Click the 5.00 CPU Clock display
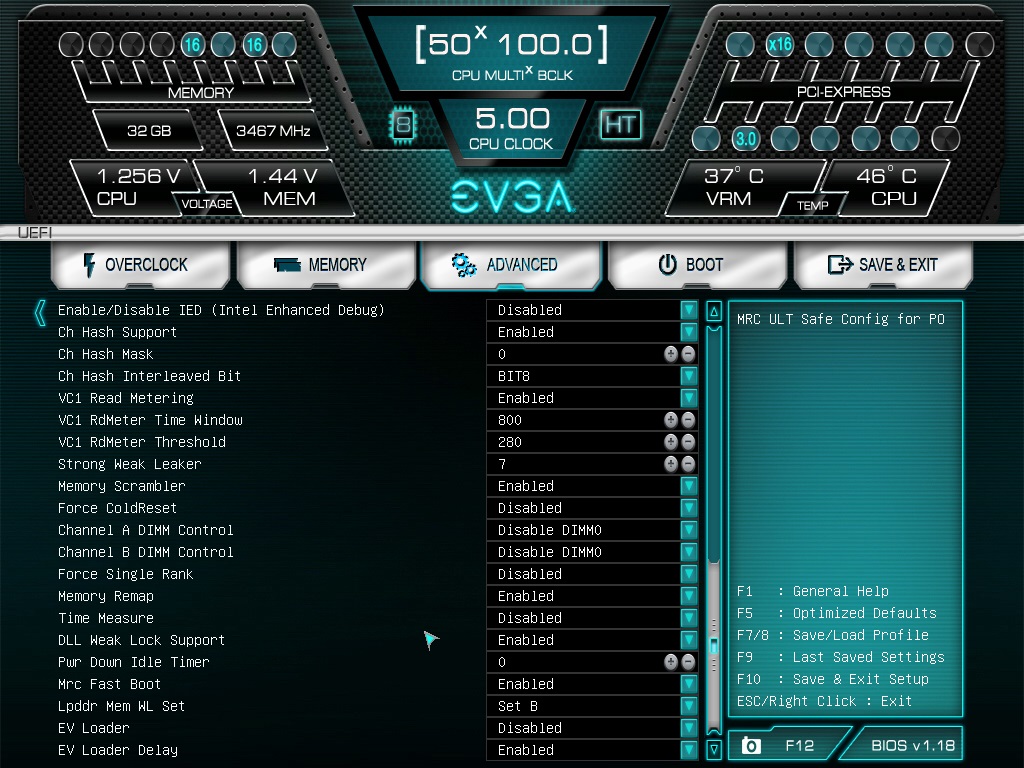This screenshot has width=1024, height=768. 511,129
